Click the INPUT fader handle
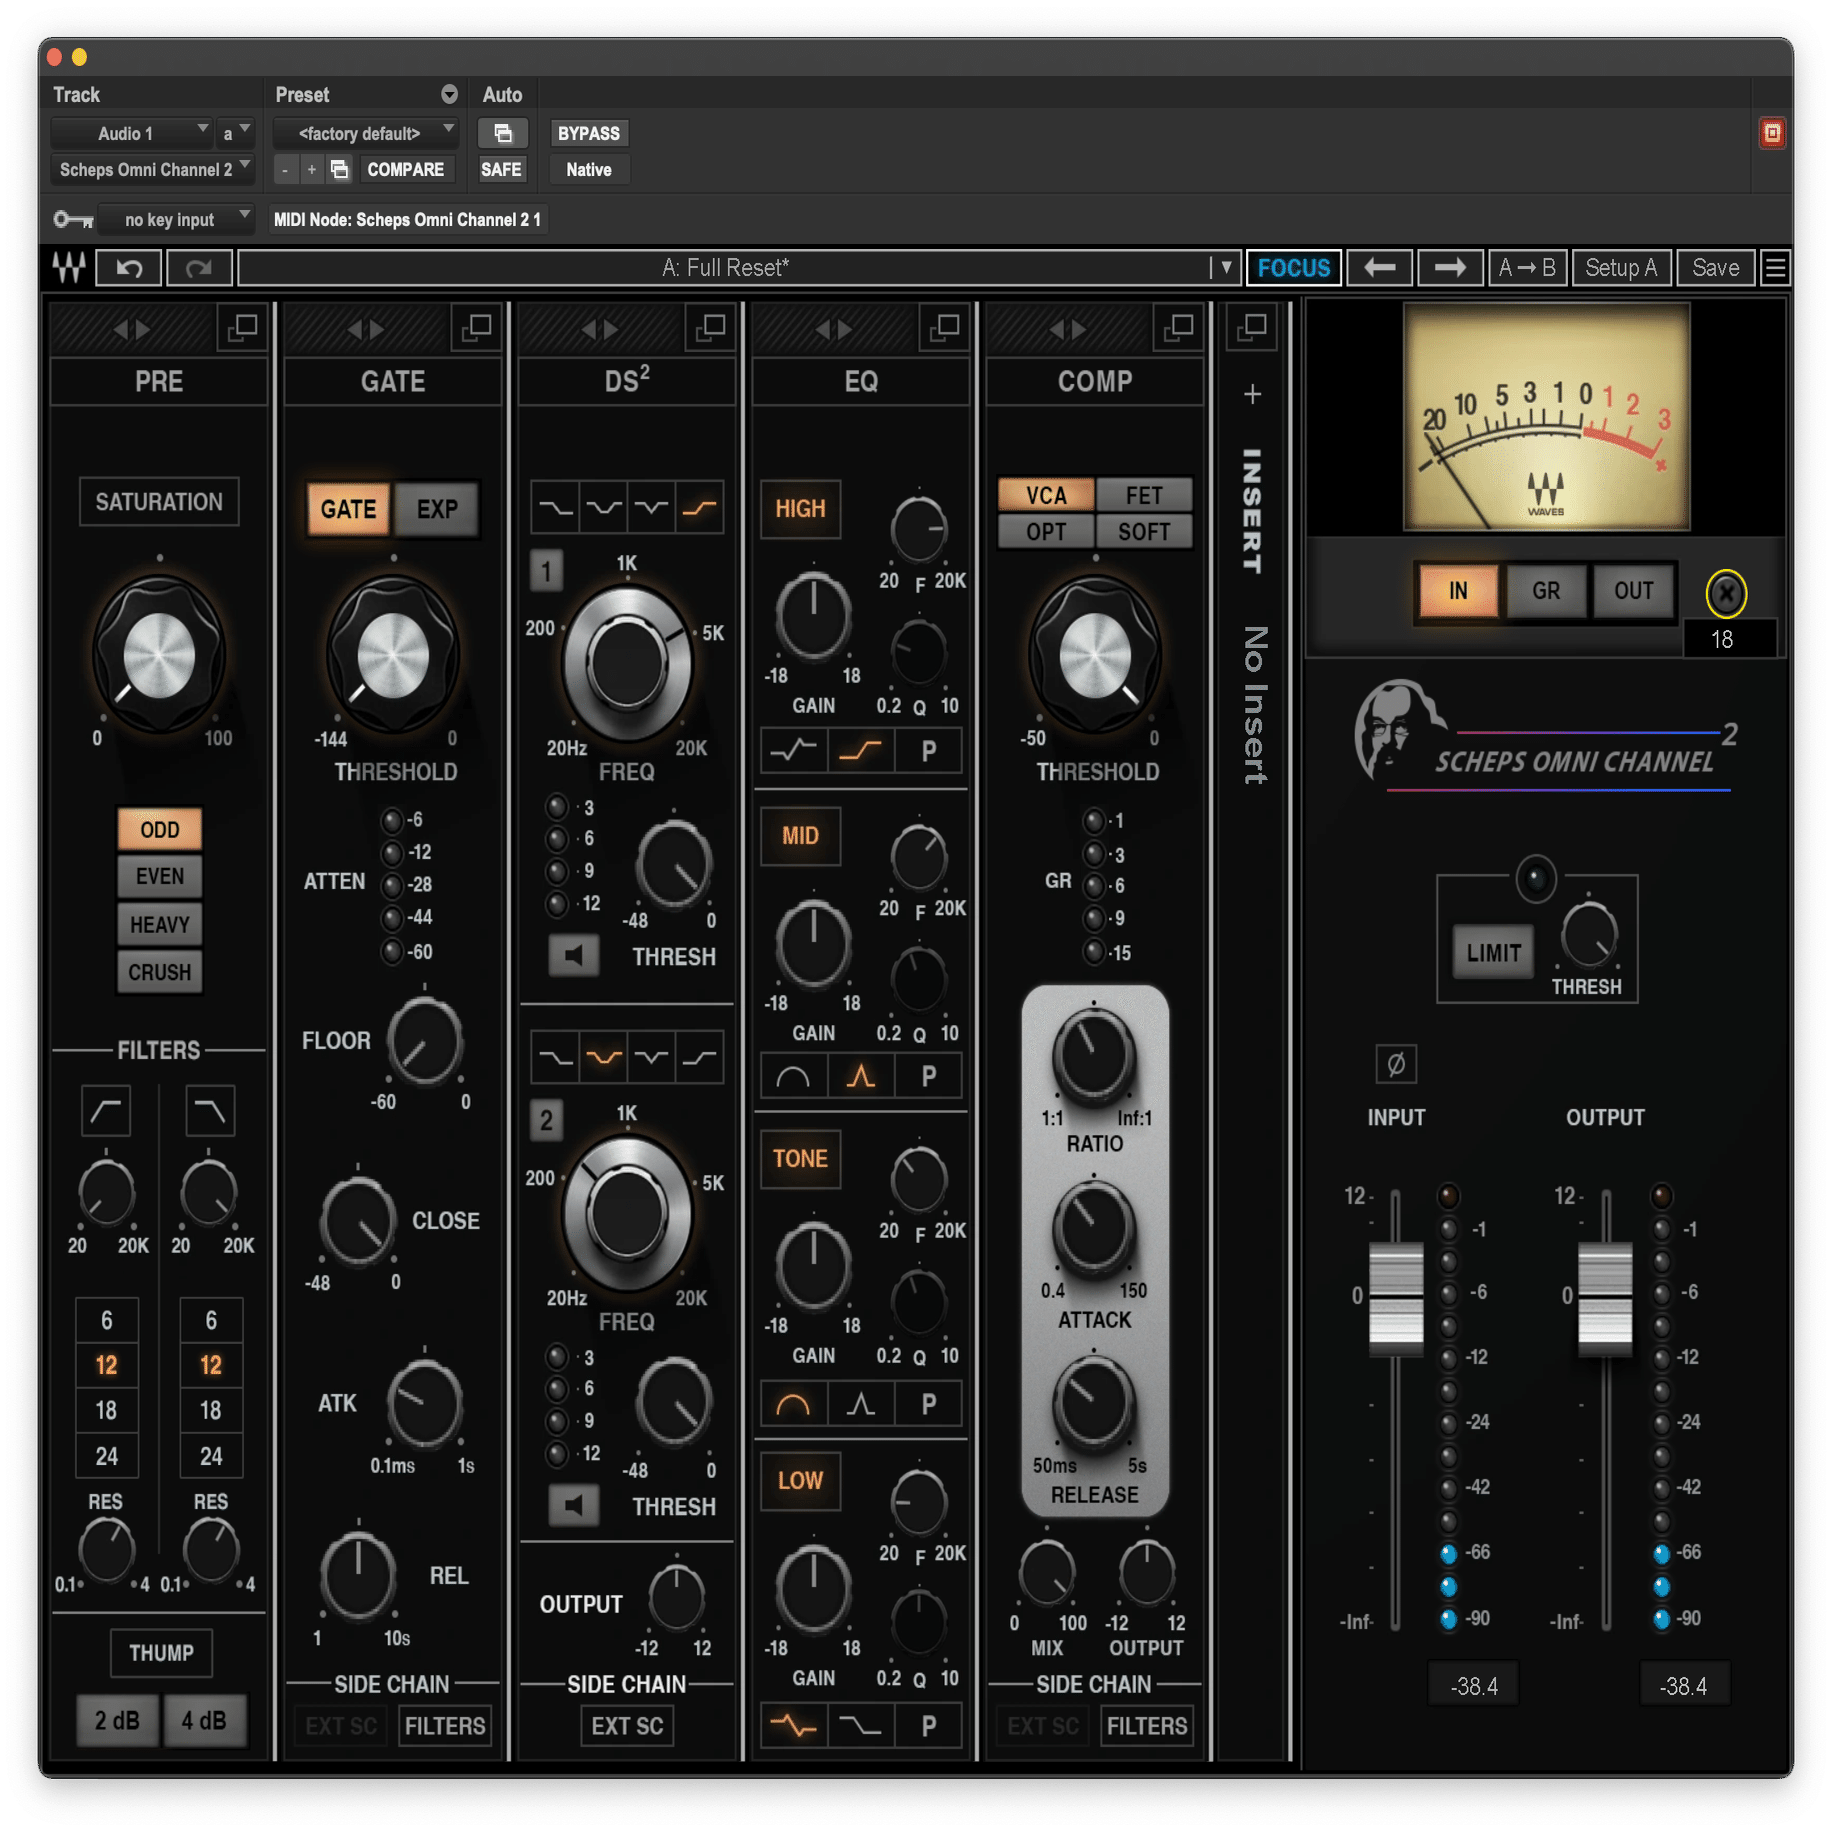The image size is (1832, 1832). click(1395, 1298)
